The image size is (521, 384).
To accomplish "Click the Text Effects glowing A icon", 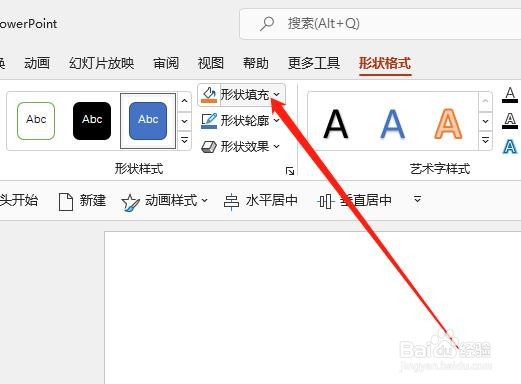I will click(x=510, y=146).
